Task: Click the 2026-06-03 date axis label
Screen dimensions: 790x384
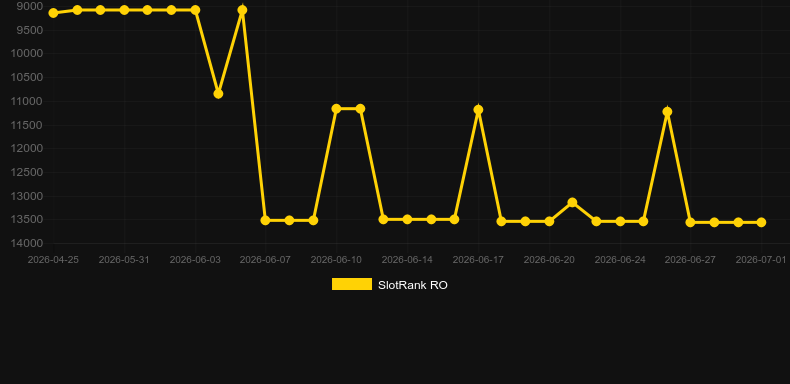Action: (x=195, y=260)
